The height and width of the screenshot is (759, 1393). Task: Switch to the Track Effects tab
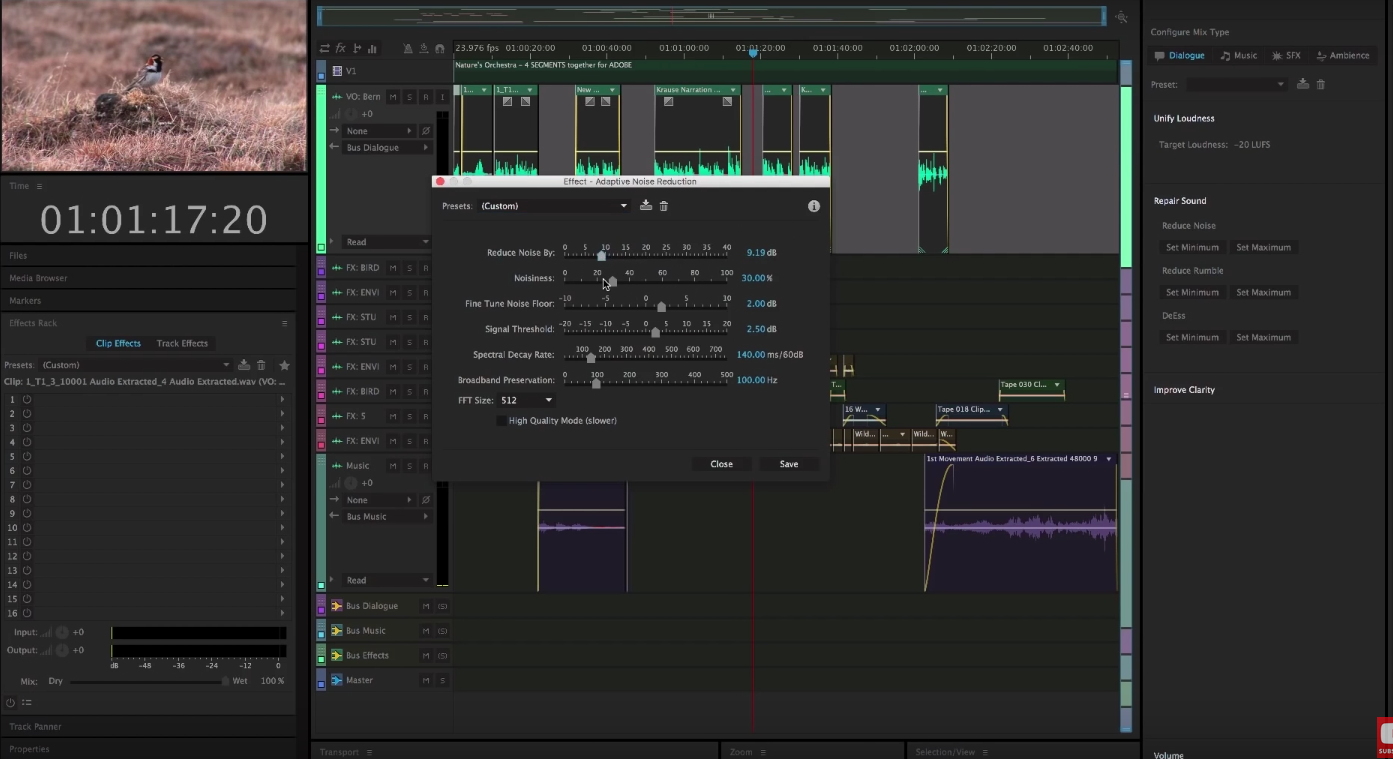click(182, 343)
